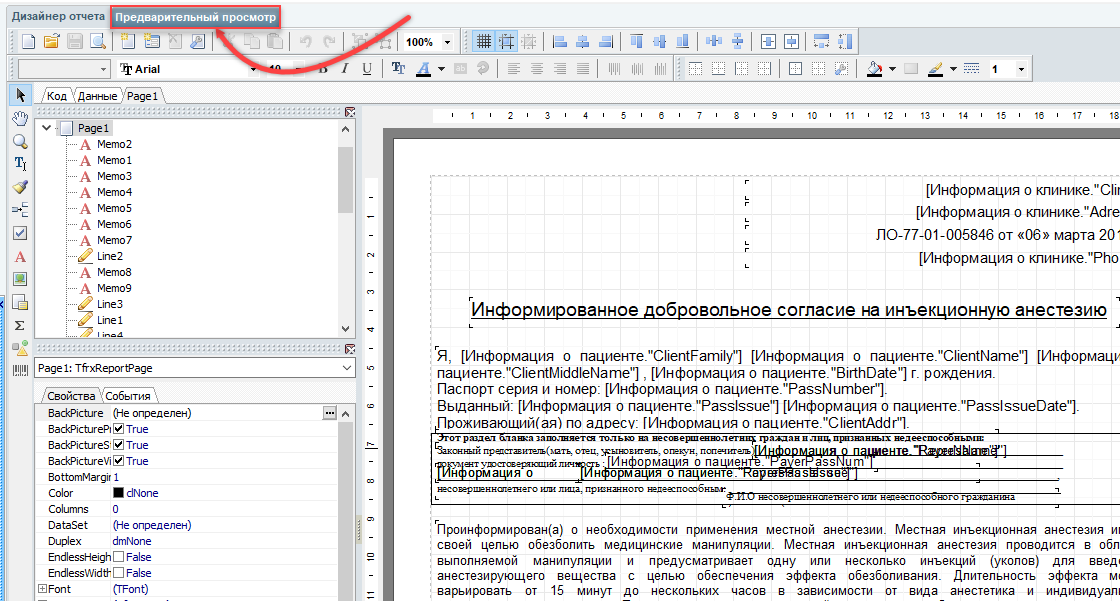Open the zoom percentage dropdown

coord(447,42)
